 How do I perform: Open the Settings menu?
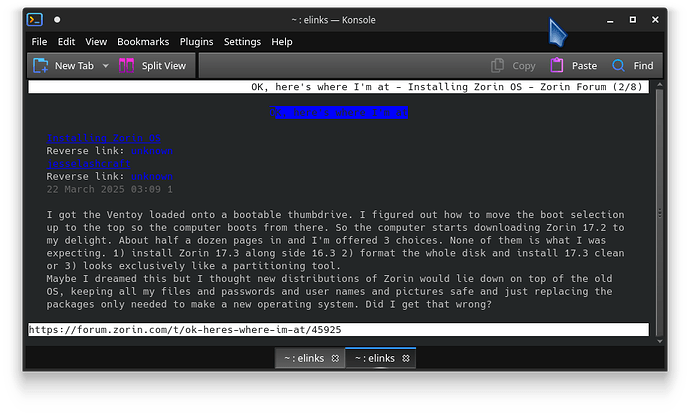[x=242, y=42]
